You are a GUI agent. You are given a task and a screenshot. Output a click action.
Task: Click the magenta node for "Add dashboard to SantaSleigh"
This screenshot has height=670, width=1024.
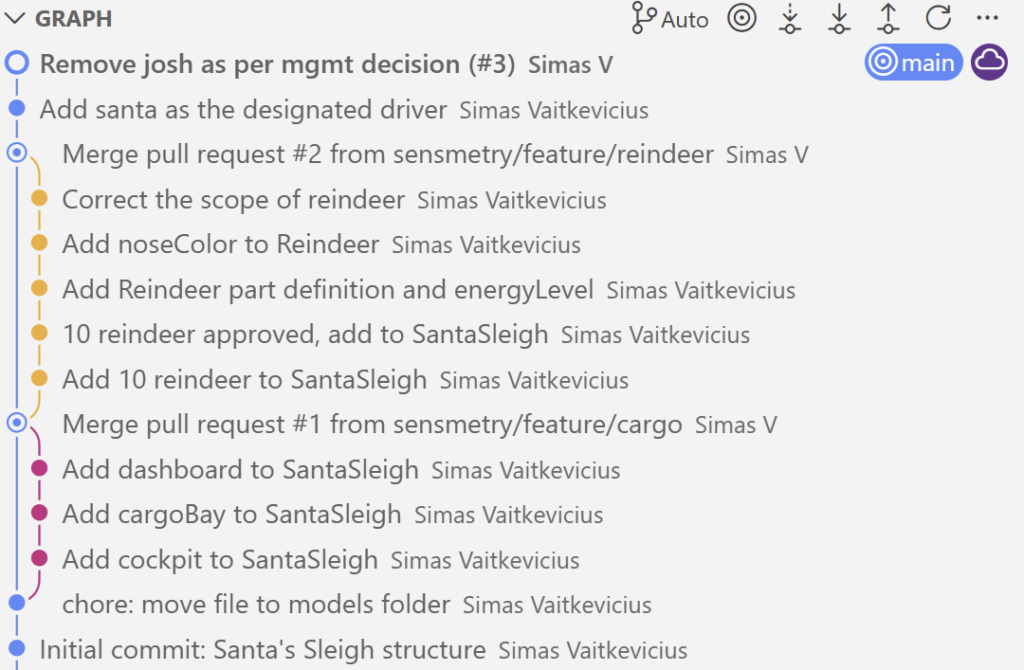39,468
